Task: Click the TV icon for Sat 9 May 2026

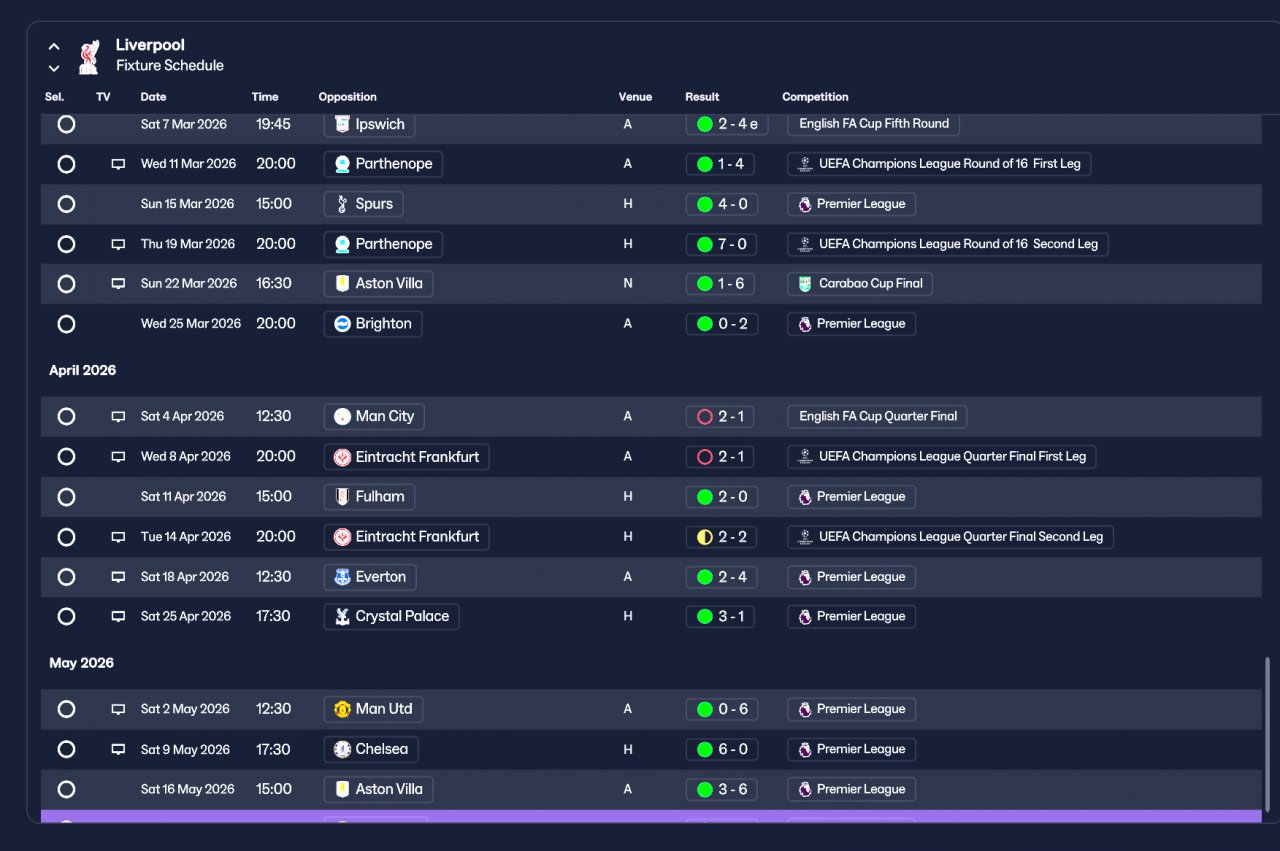Action: (118, 749)
